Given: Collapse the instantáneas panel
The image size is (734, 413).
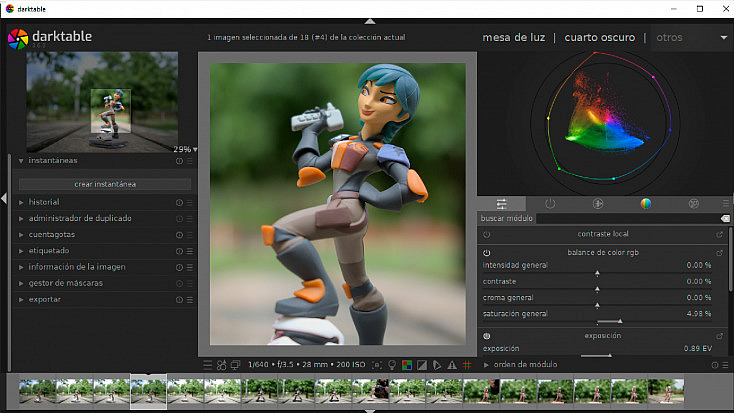Looking at the screenshot, I should (x=21, y=161).
